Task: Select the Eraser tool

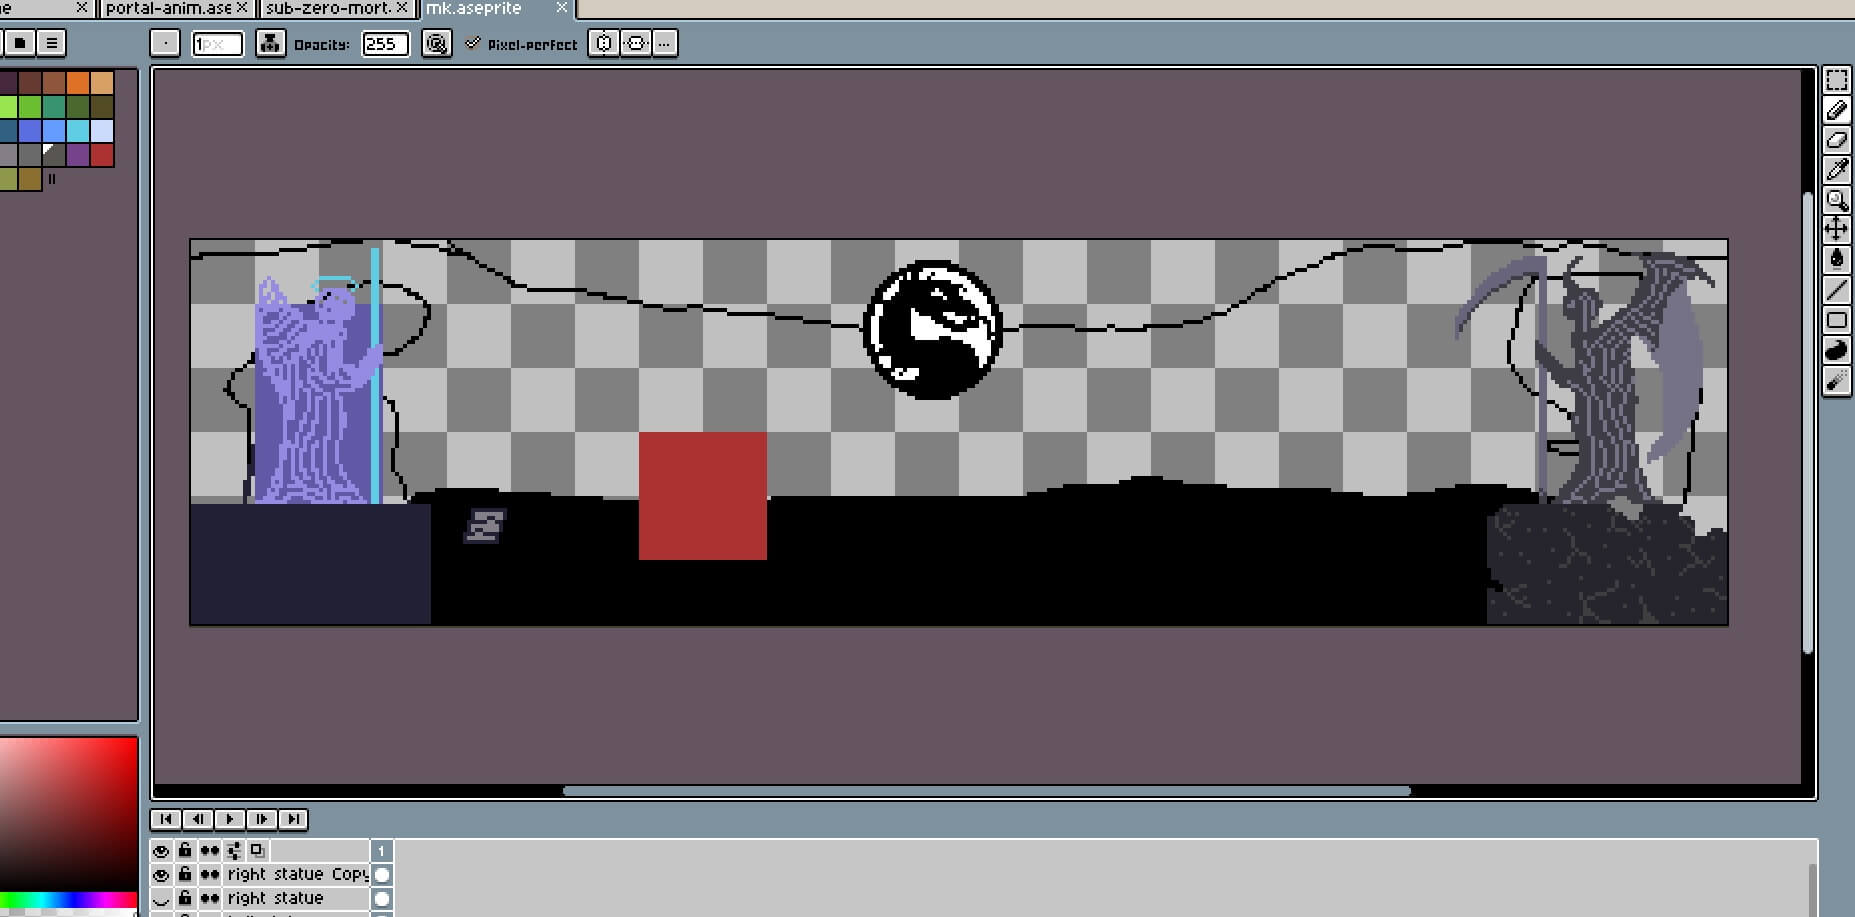Action: pos(1837,140)
